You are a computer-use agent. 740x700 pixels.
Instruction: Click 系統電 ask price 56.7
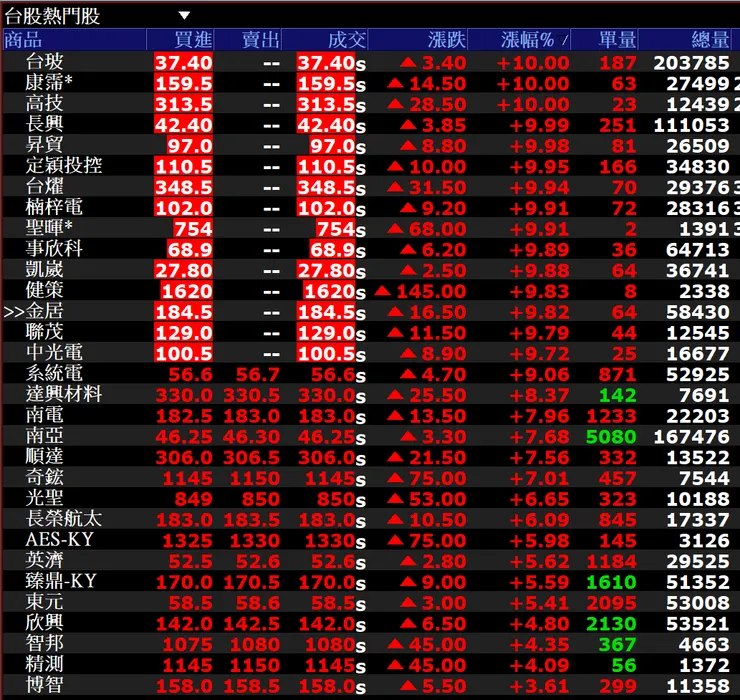[x=258, y=374]
